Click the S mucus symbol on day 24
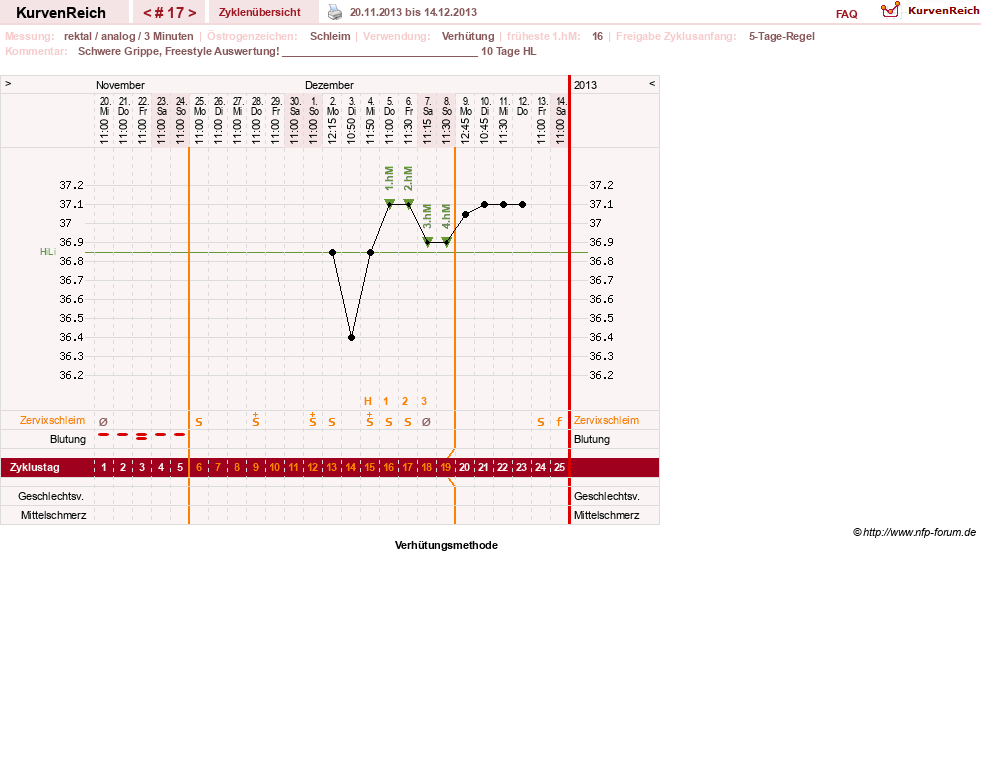The height and width of the screenshot is (764, 981). [x=541, y=422]
